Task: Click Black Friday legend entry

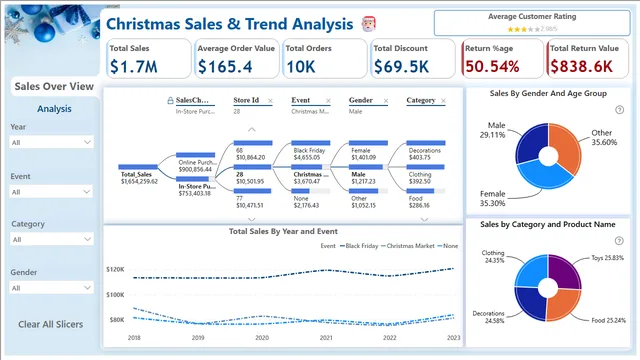Action: [359, 246]
